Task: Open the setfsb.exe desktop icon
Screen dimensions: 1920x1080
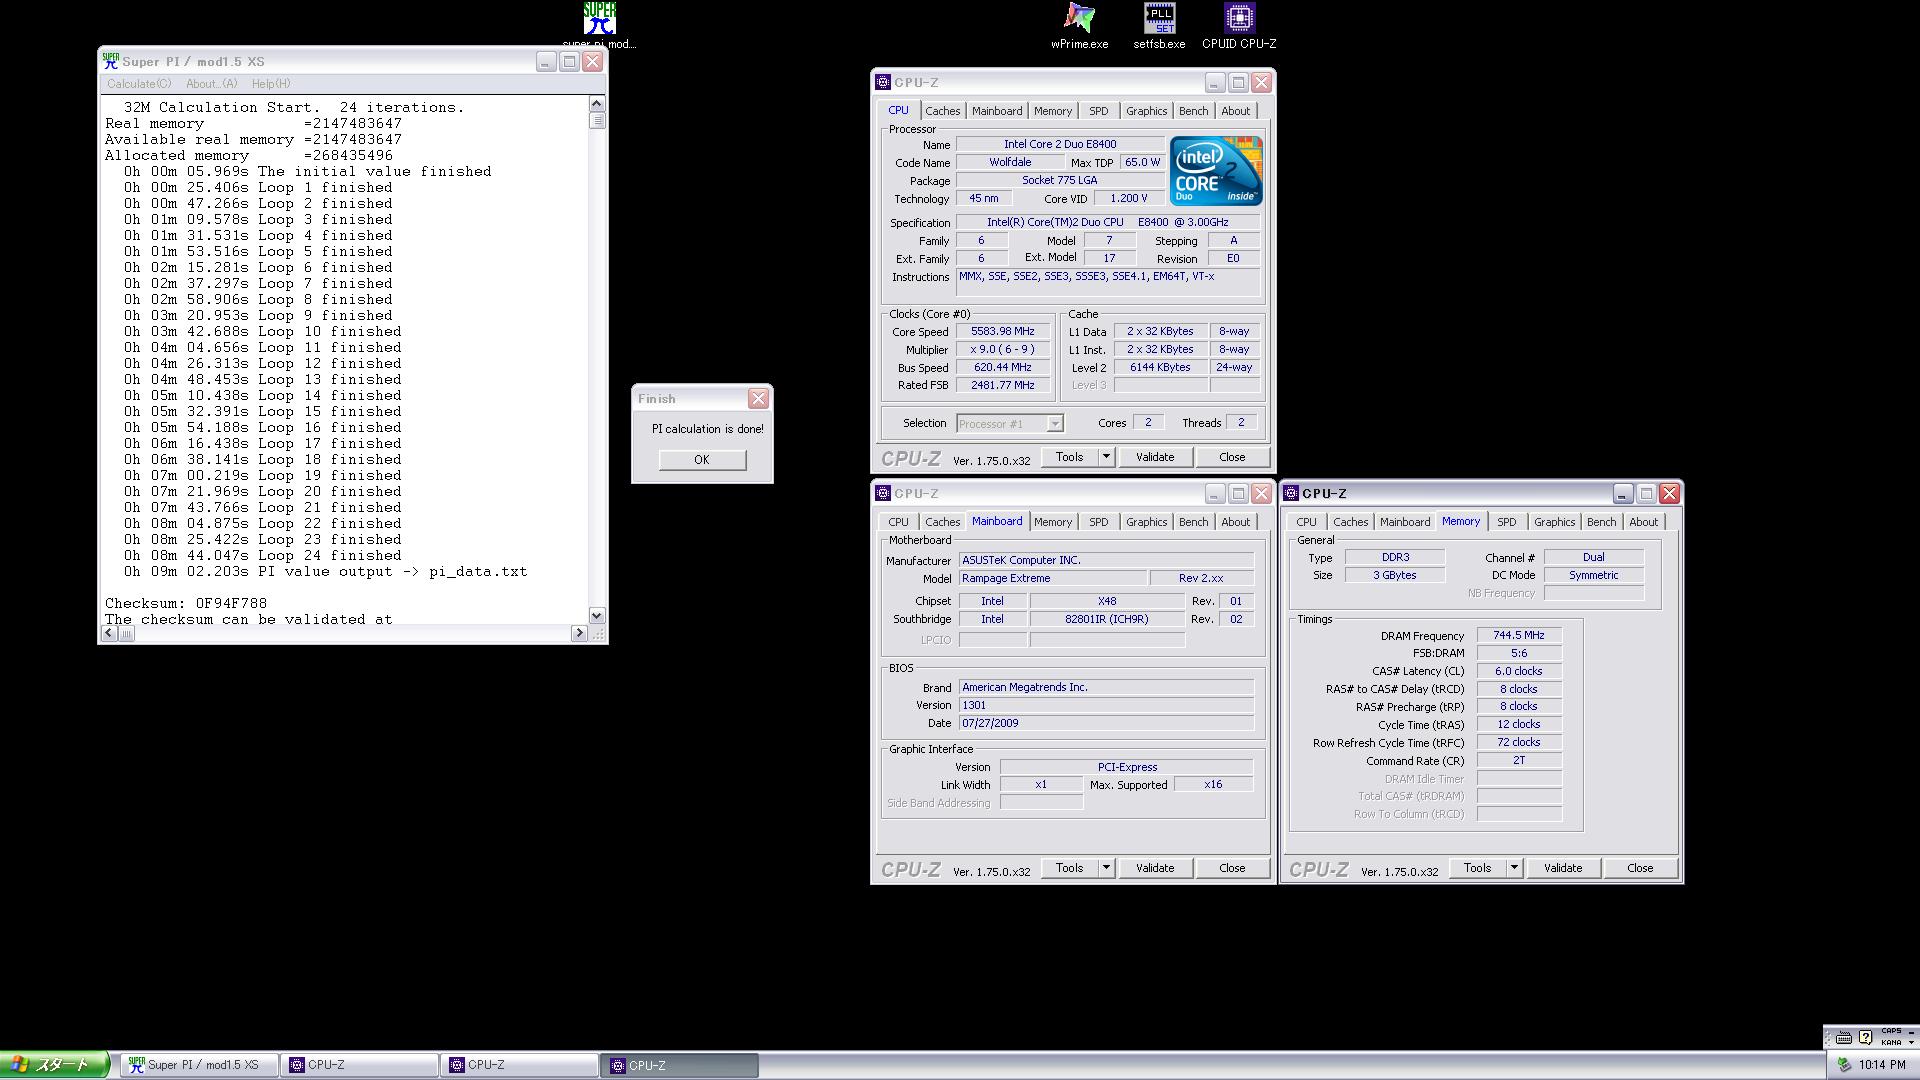Action: pos(1159,25)
